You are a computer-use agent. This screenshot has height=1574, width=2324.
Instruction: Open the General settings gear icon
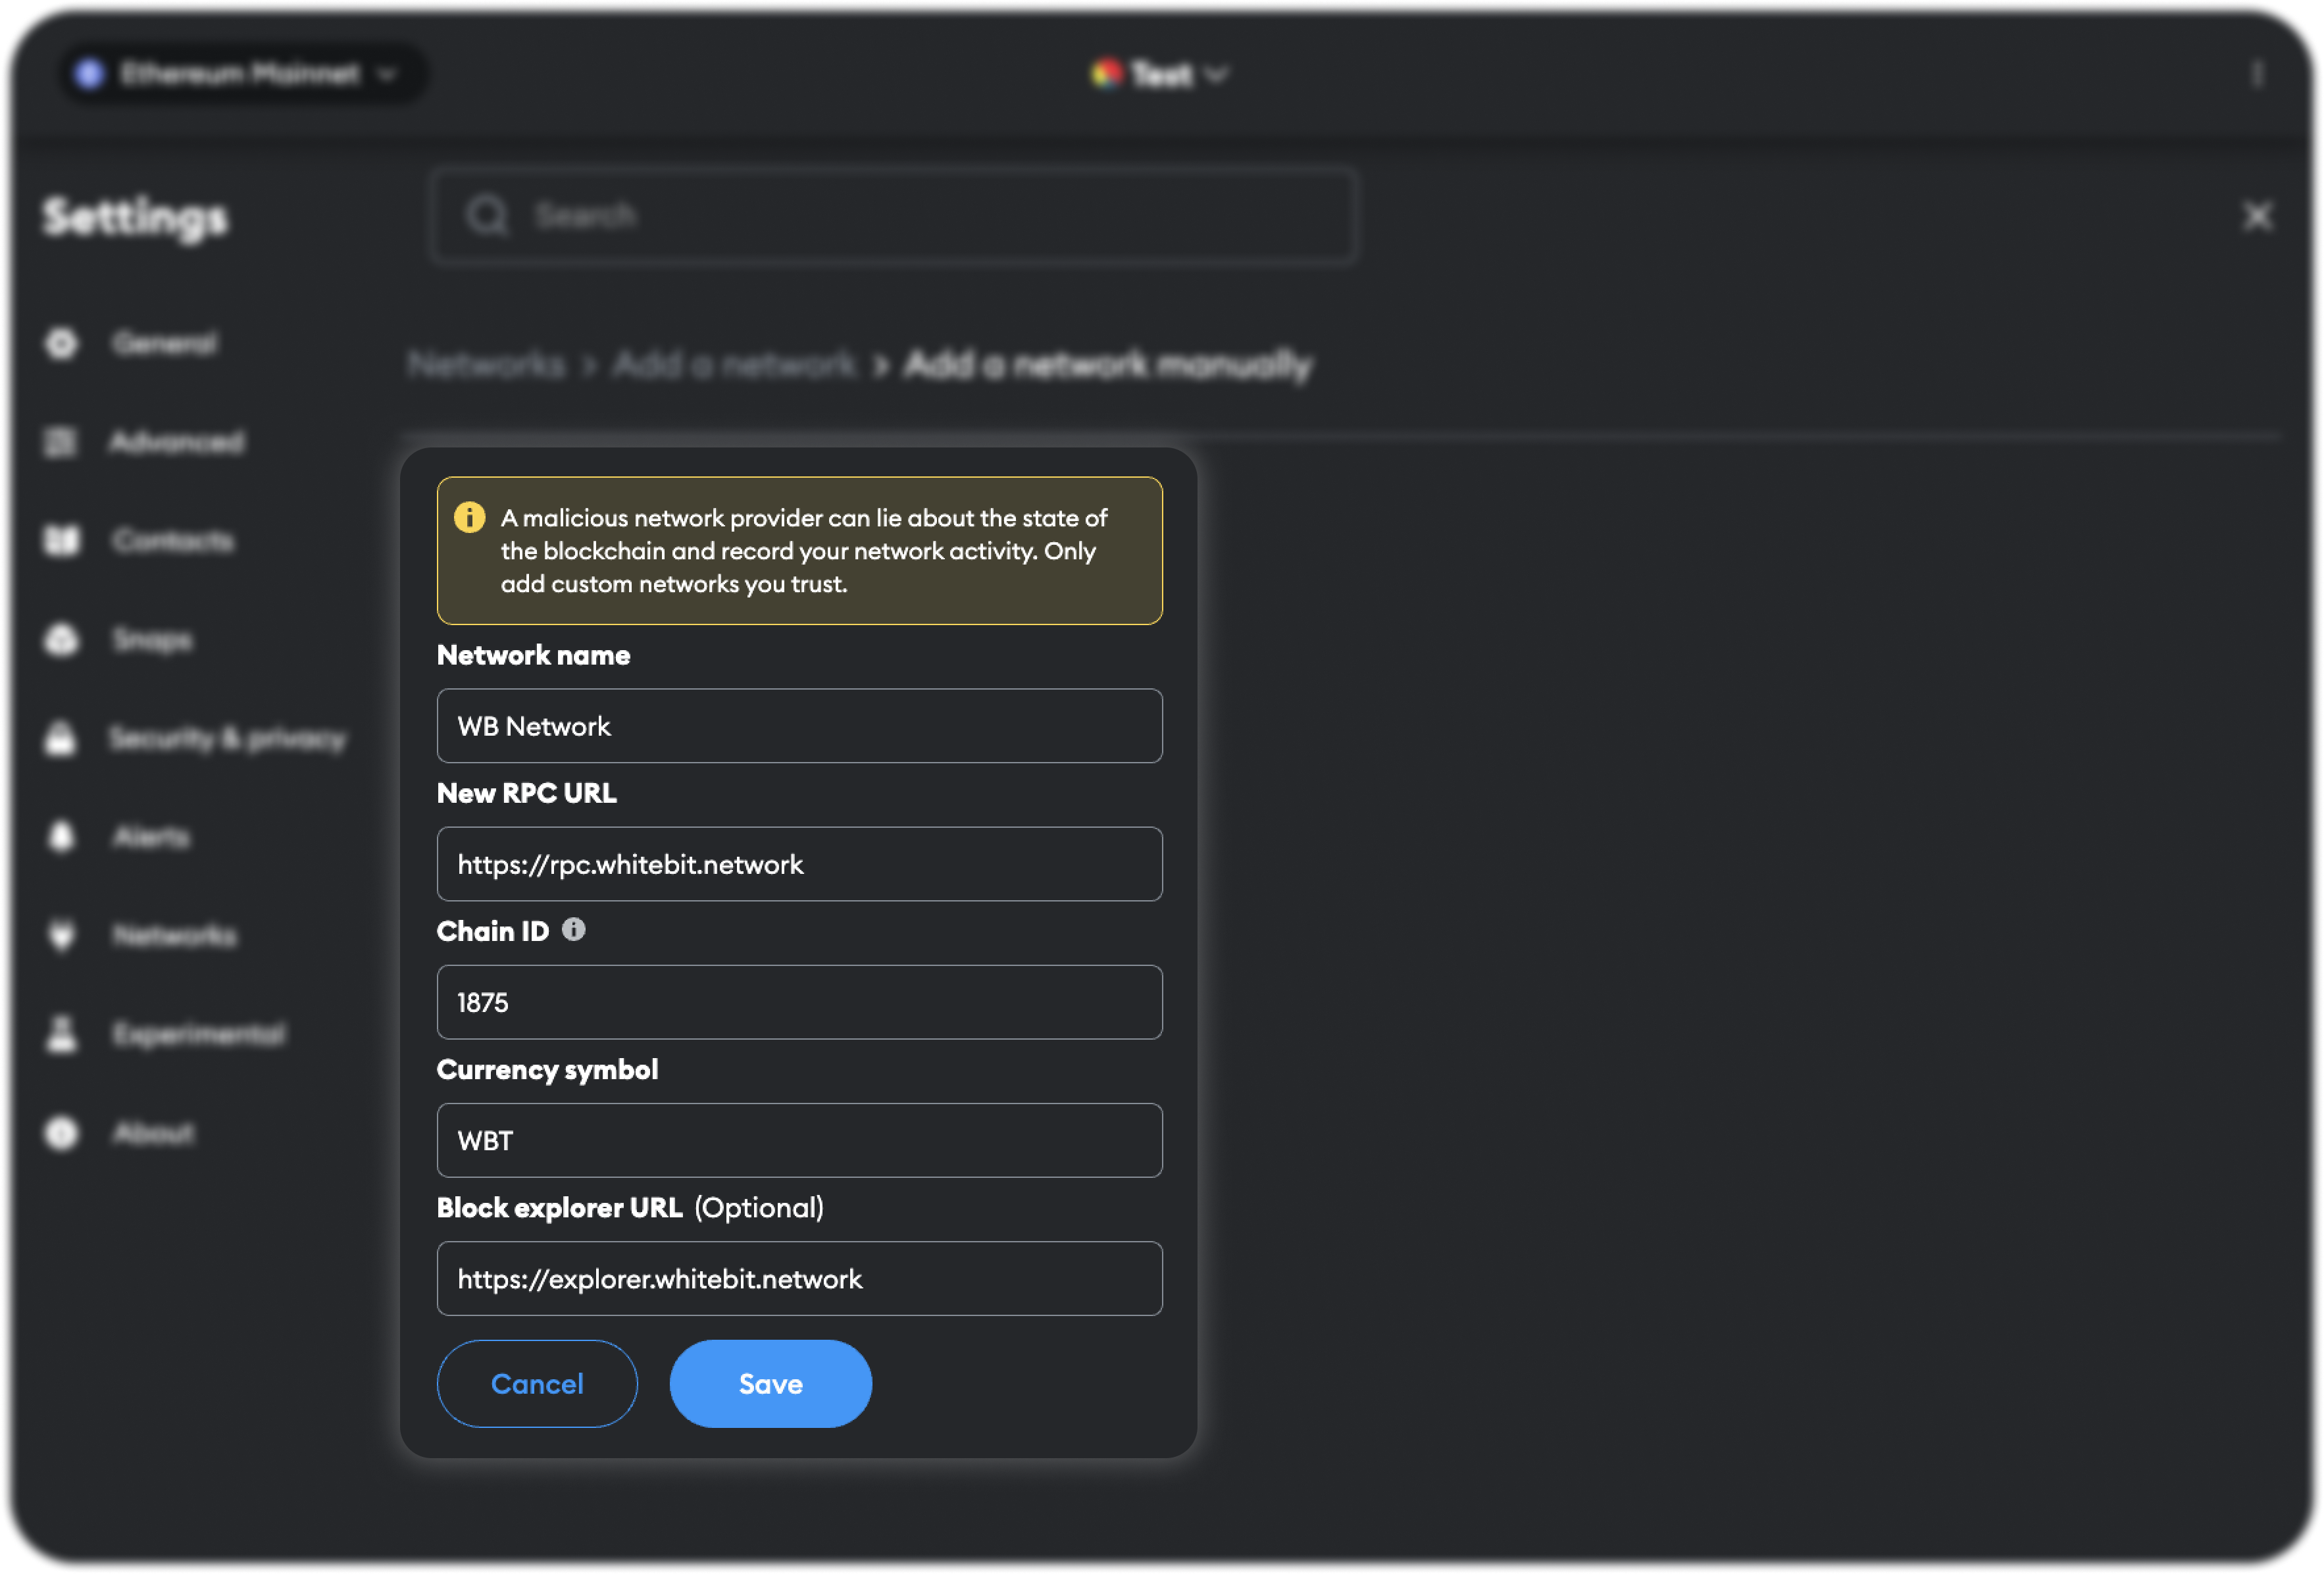click(62, 343)
